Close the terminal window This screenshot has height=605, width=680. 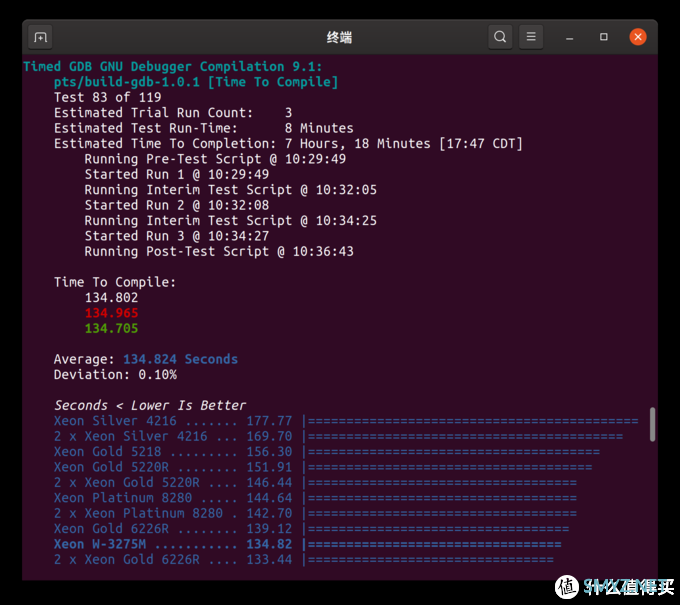(x=638, y=37)
